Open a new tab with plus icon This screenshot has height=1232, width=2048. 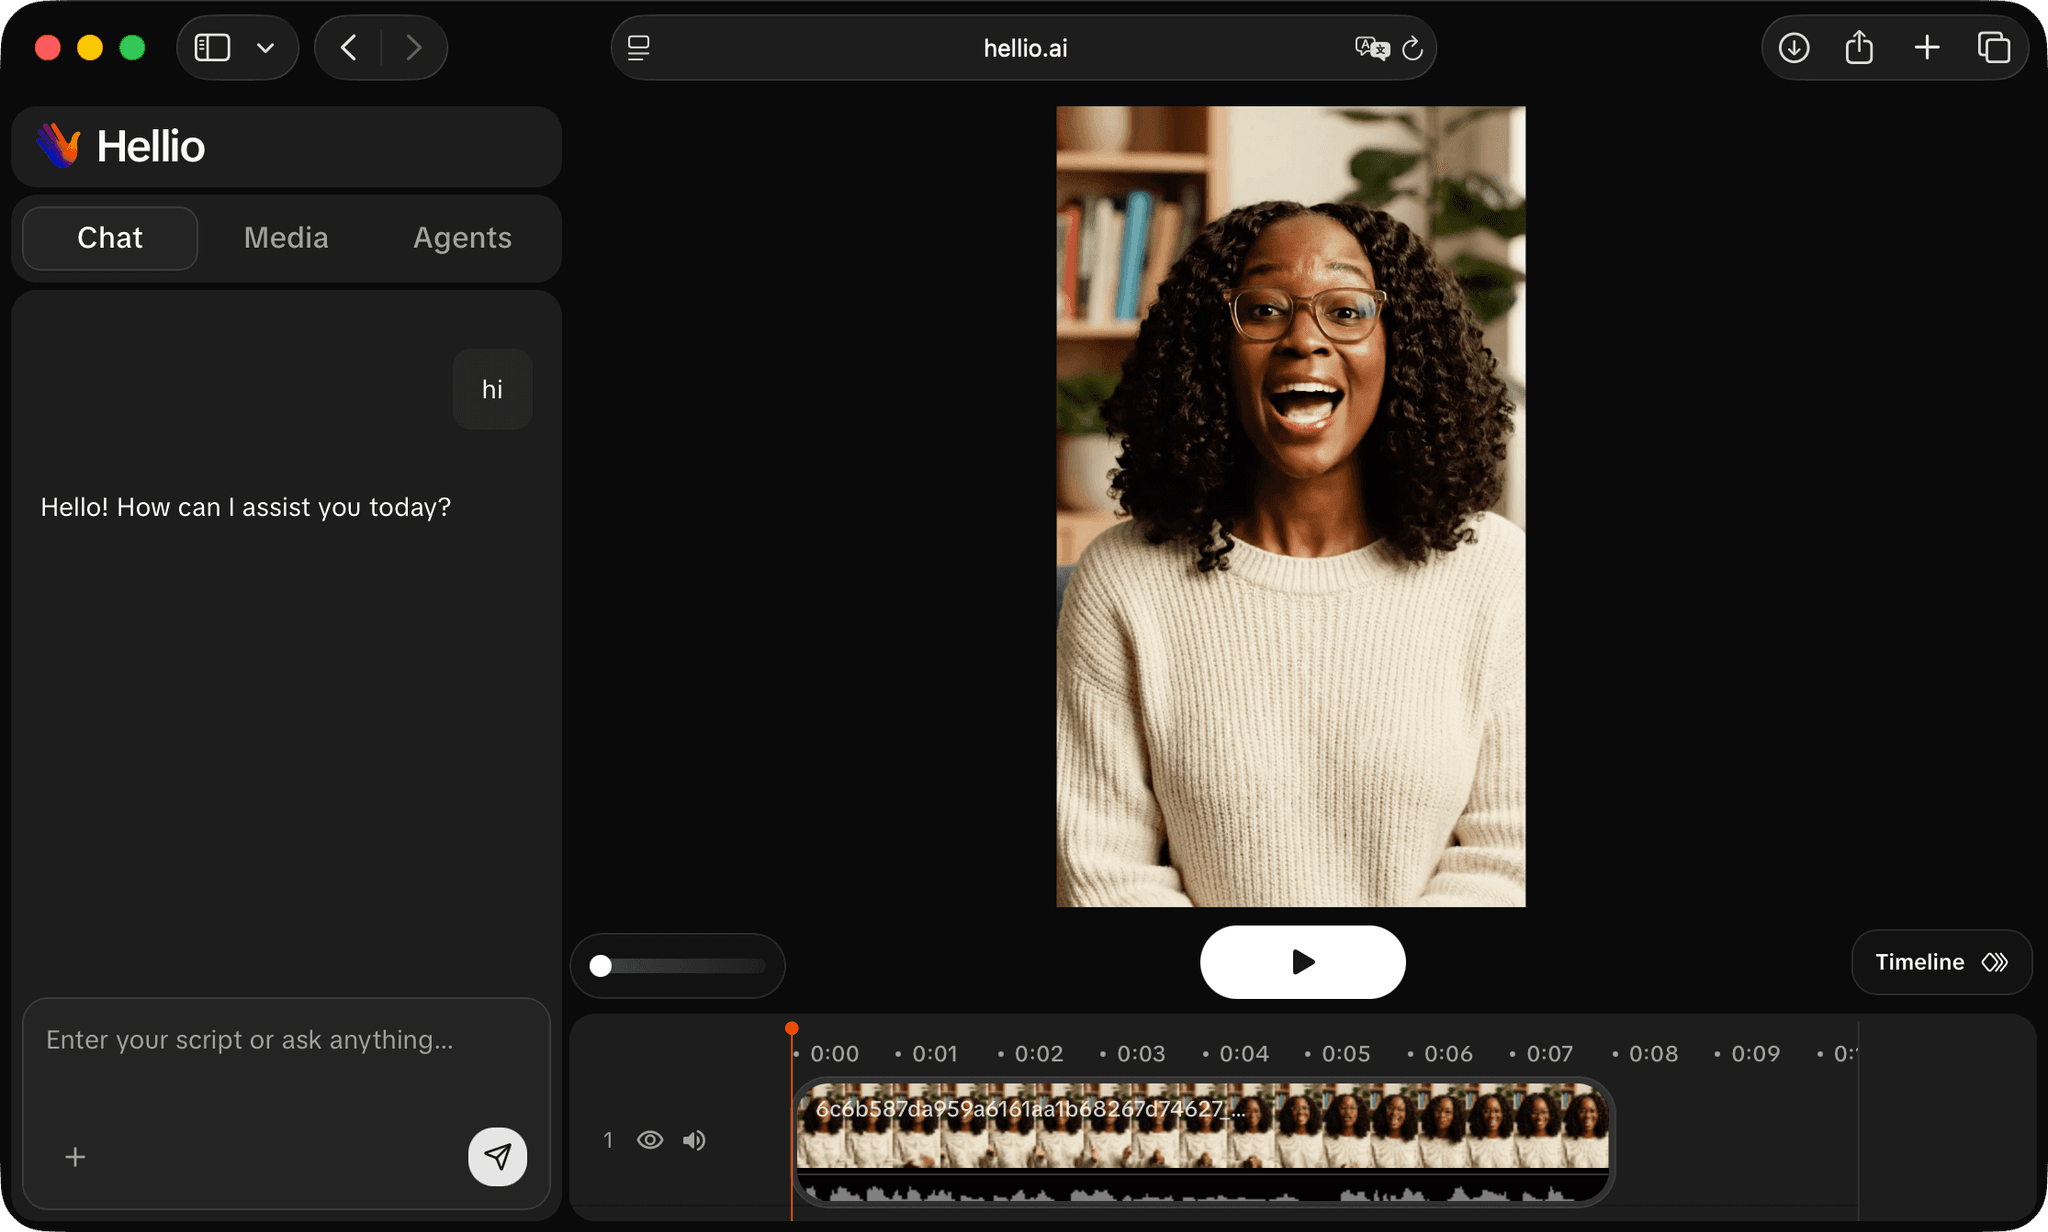[x=1927, y=48]
